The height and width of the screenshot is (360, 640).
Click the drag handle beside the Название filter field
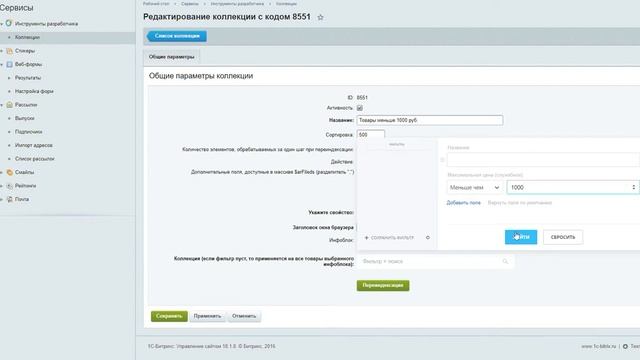click(x=442, y=160)
